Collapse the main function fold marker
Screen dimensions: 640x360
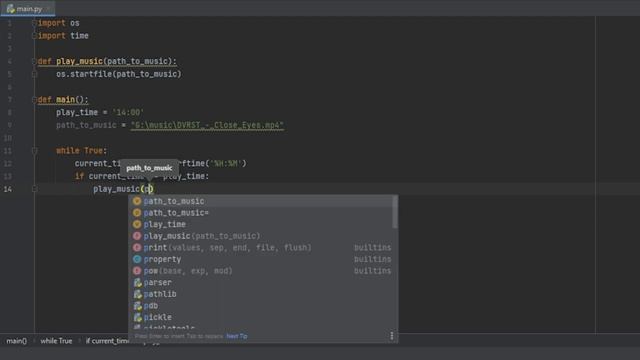(34, 100)
